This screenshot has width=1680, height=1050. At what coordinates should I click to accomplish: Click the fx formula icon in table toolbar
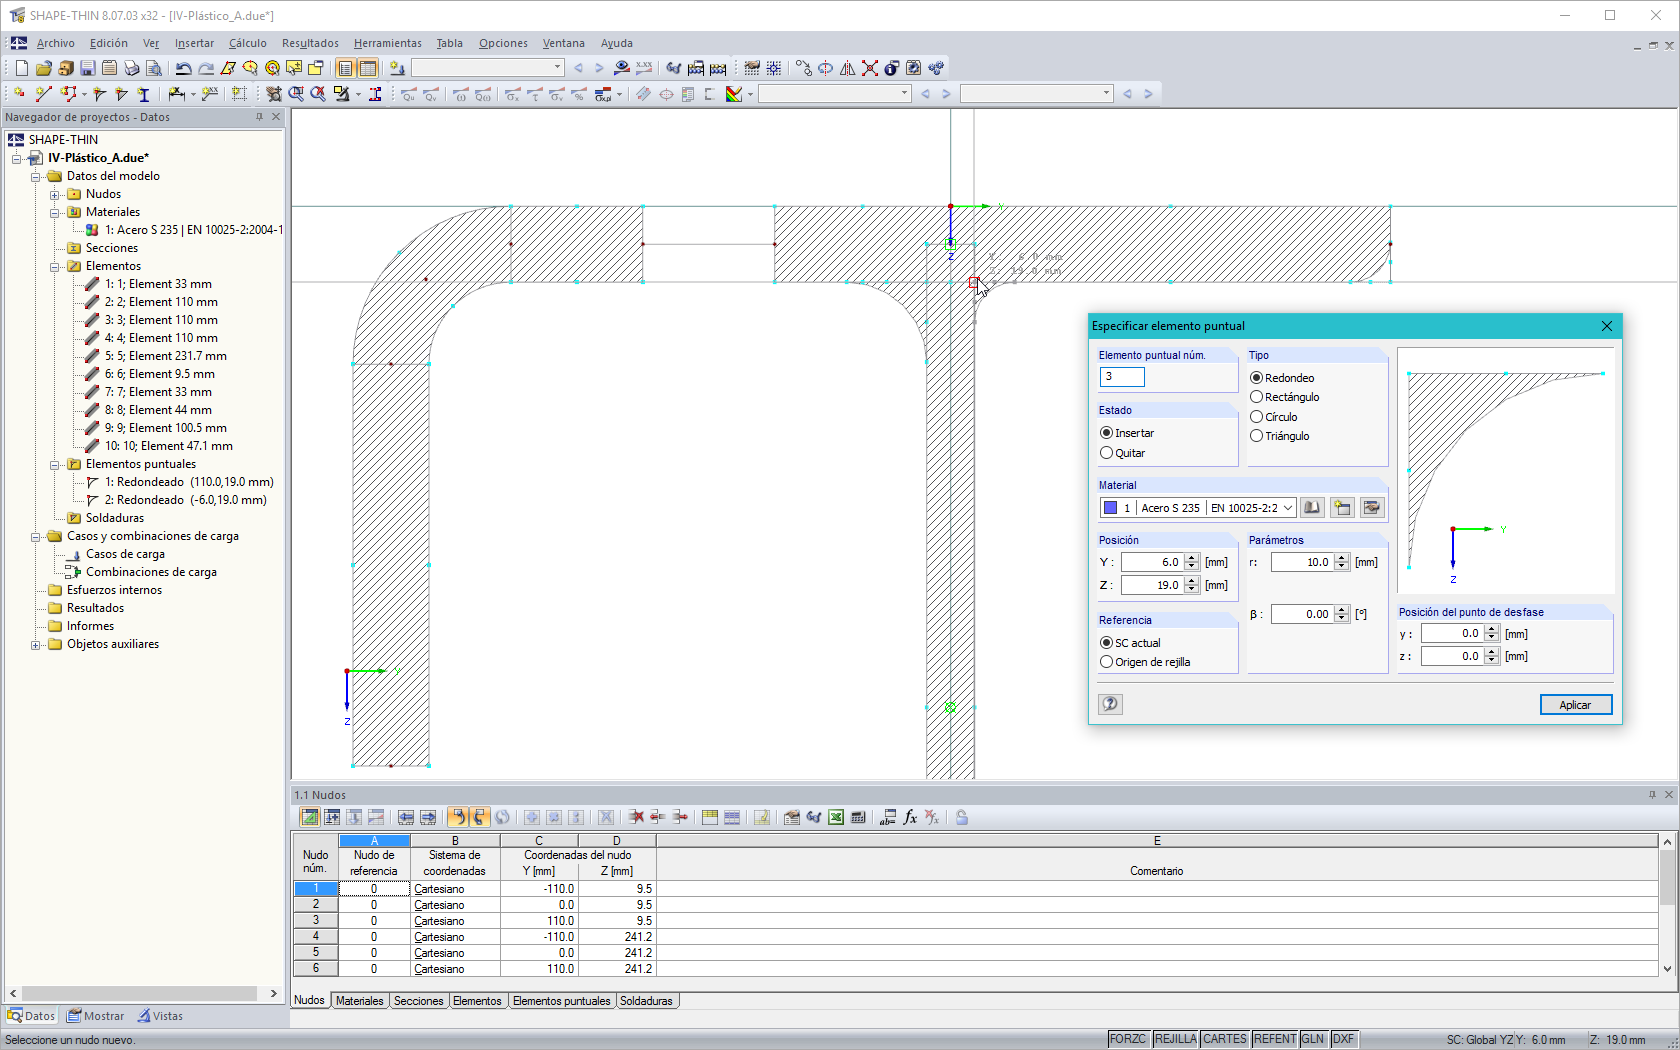pos(910,817)
